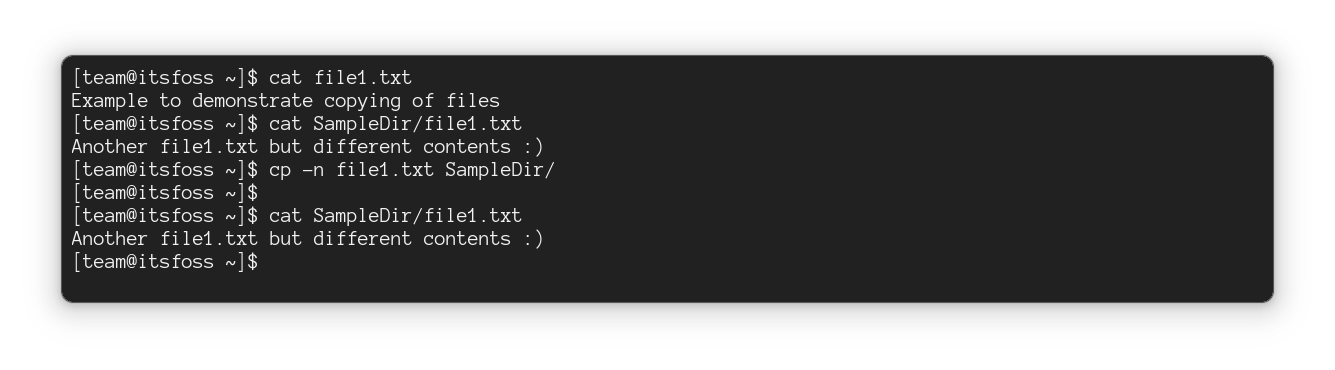Click the word 'demonstrate' in the output
1335x370 pixels.
tap(252, 101)
